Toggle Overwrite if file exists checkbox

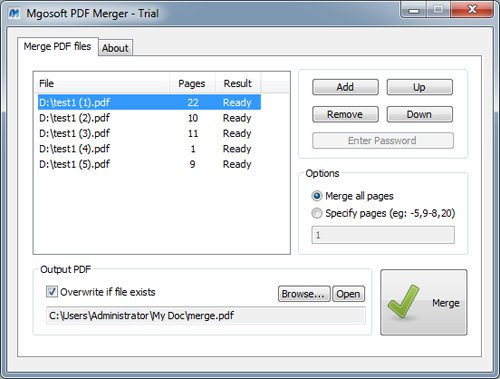coord(52,292)
